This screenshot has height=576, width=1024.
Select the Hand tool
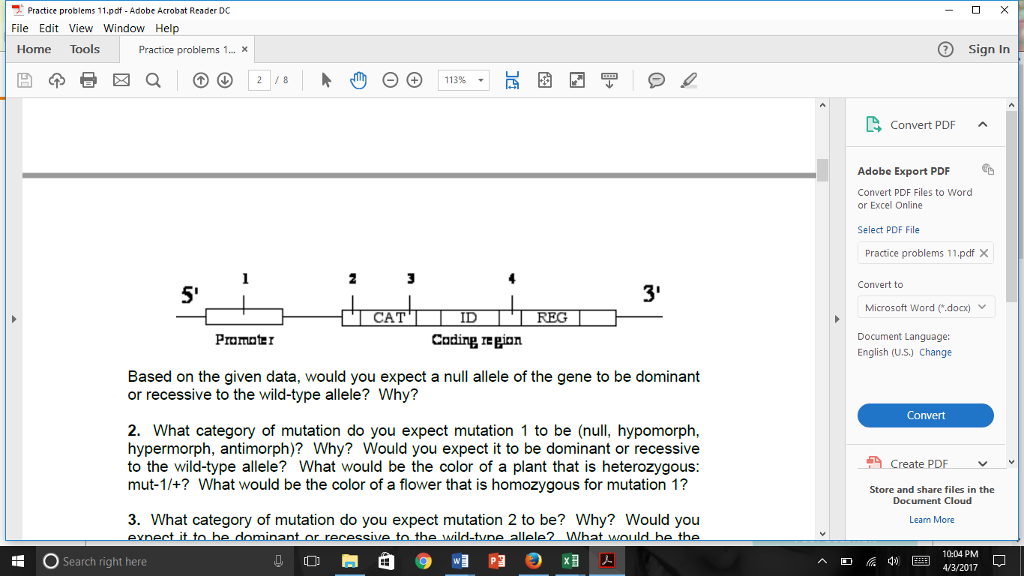tap(356, 80)
